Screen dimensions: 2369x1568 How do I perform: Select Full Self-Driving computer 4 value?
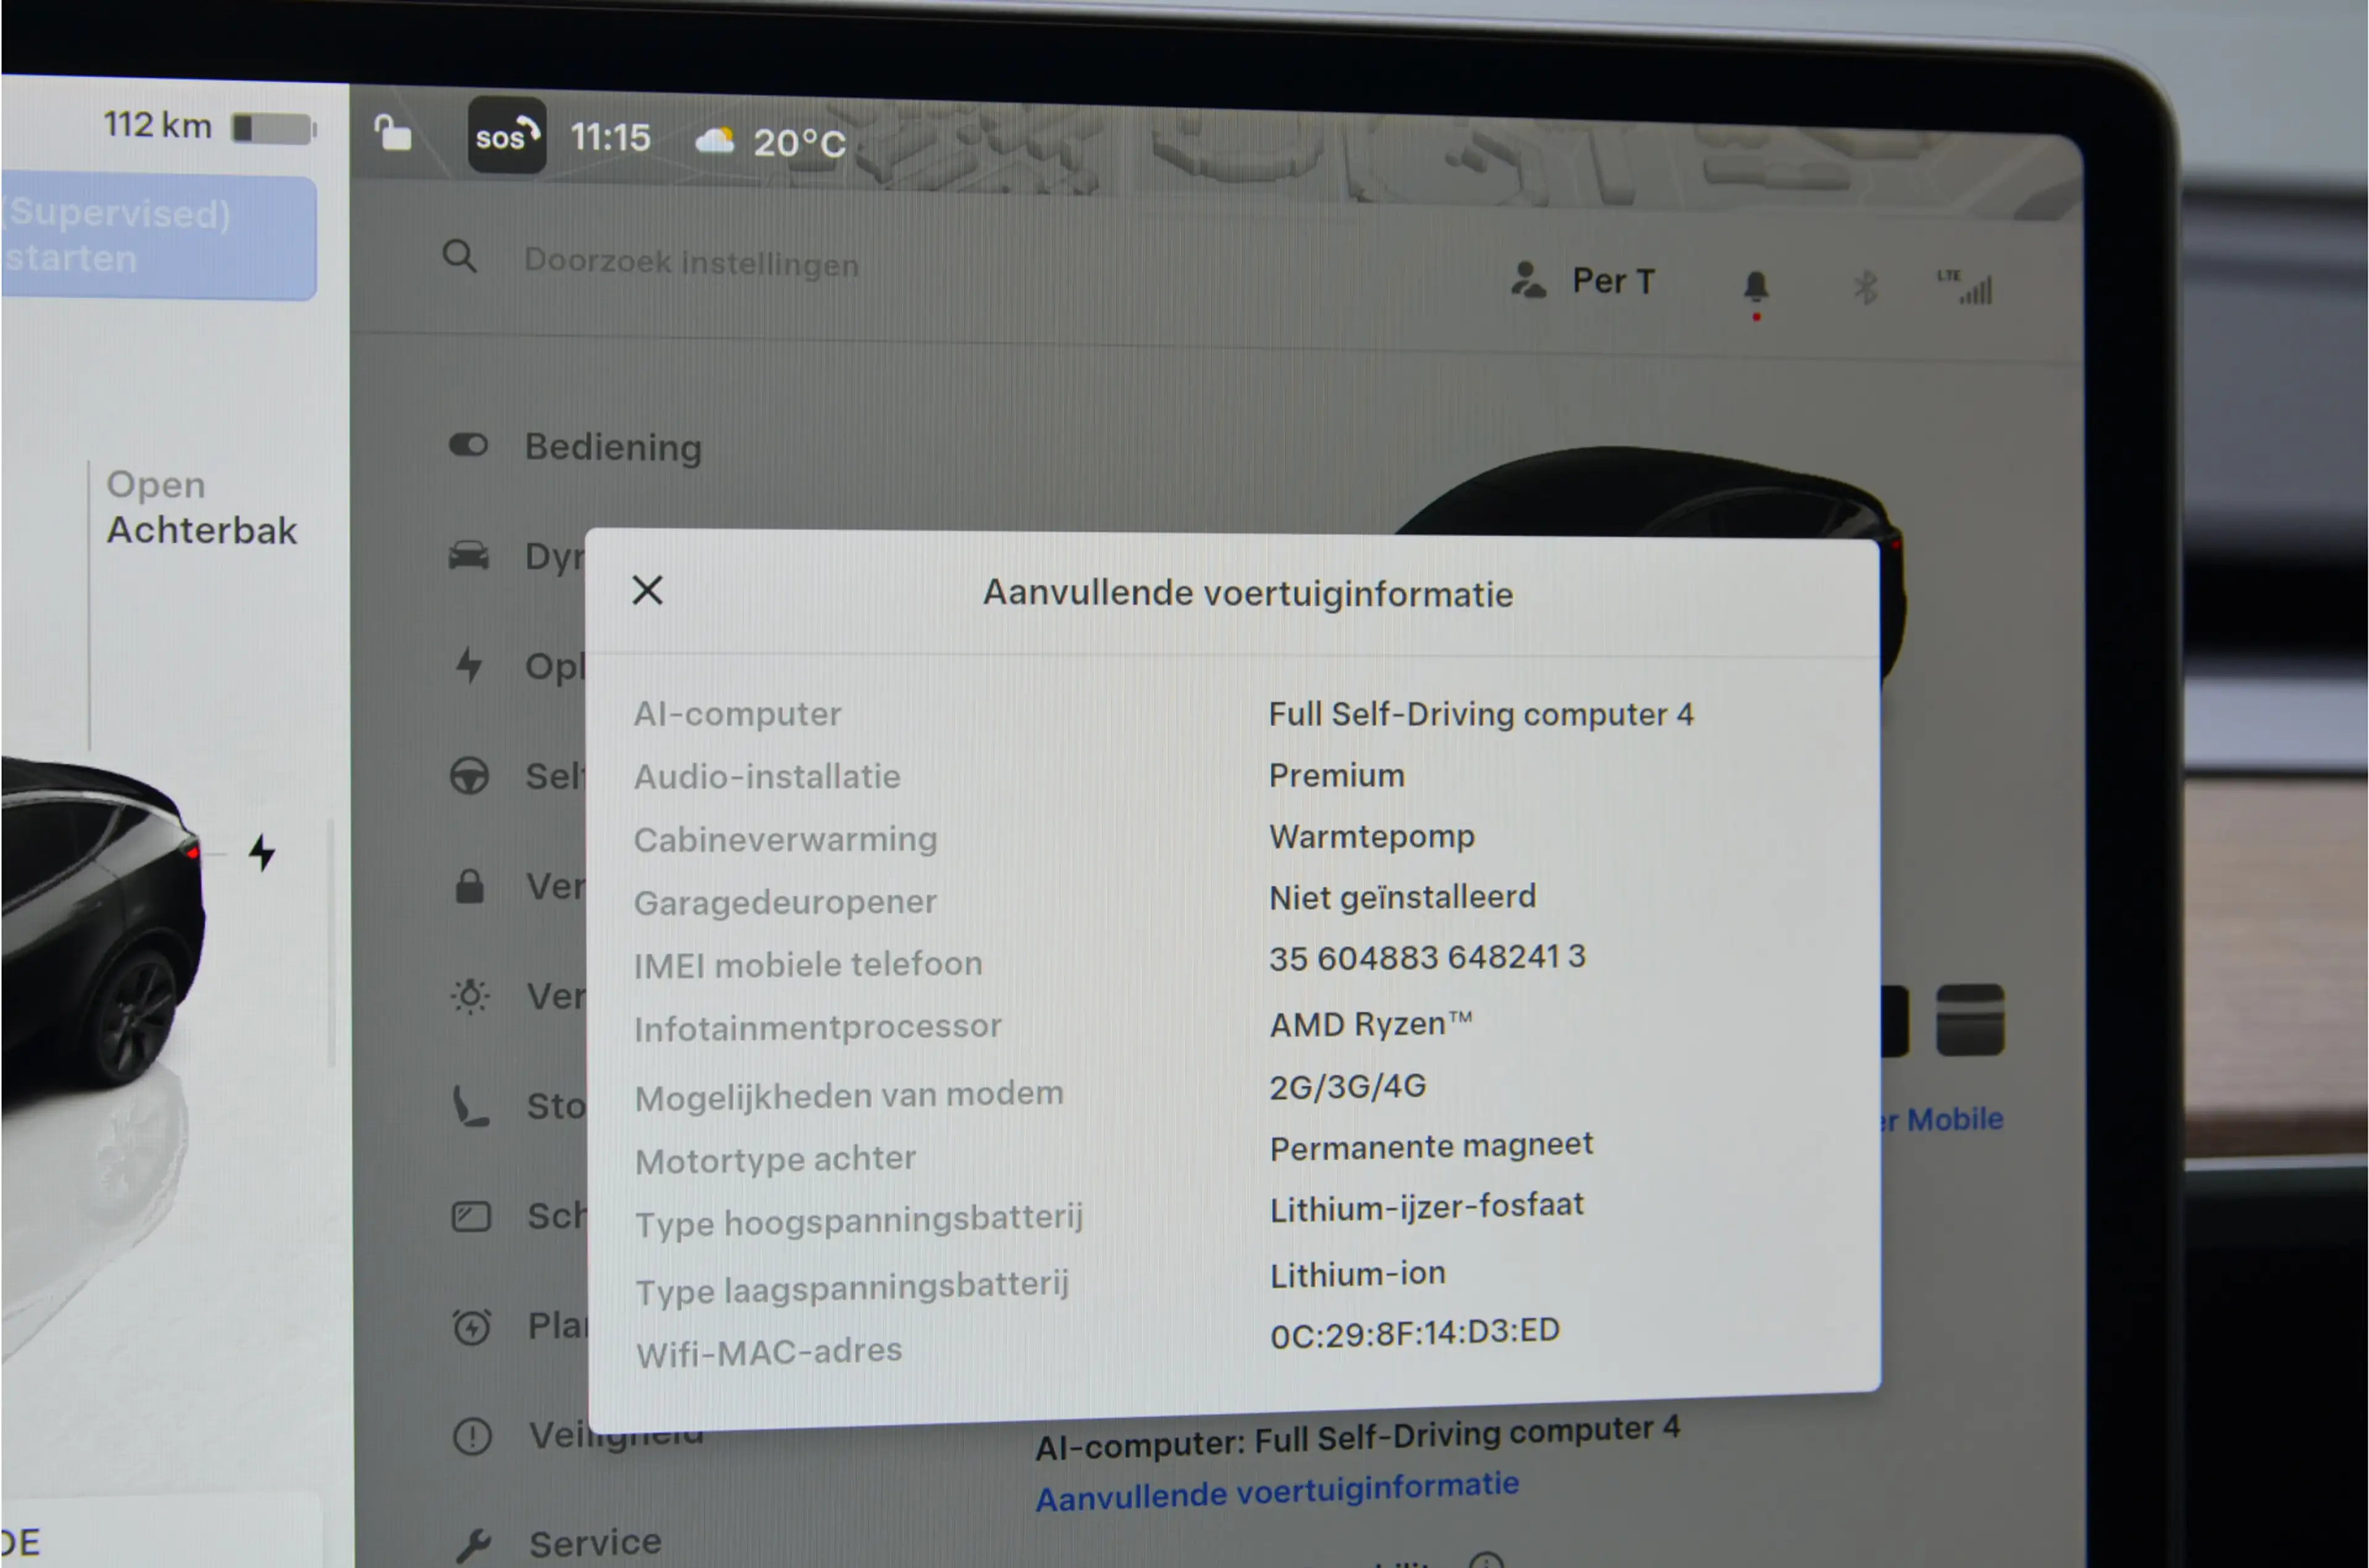[1481, 714]
